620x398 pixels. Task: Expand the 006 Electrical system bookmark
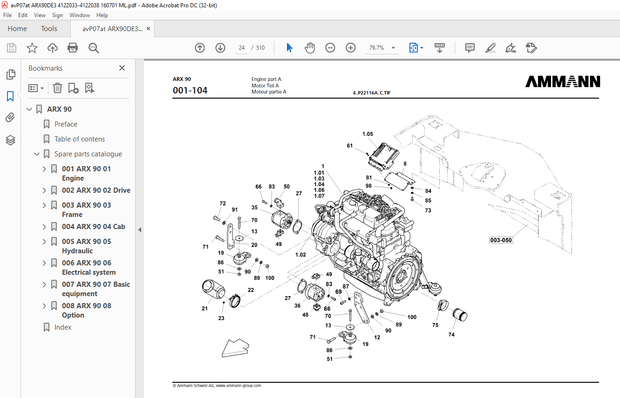(44, 263)
